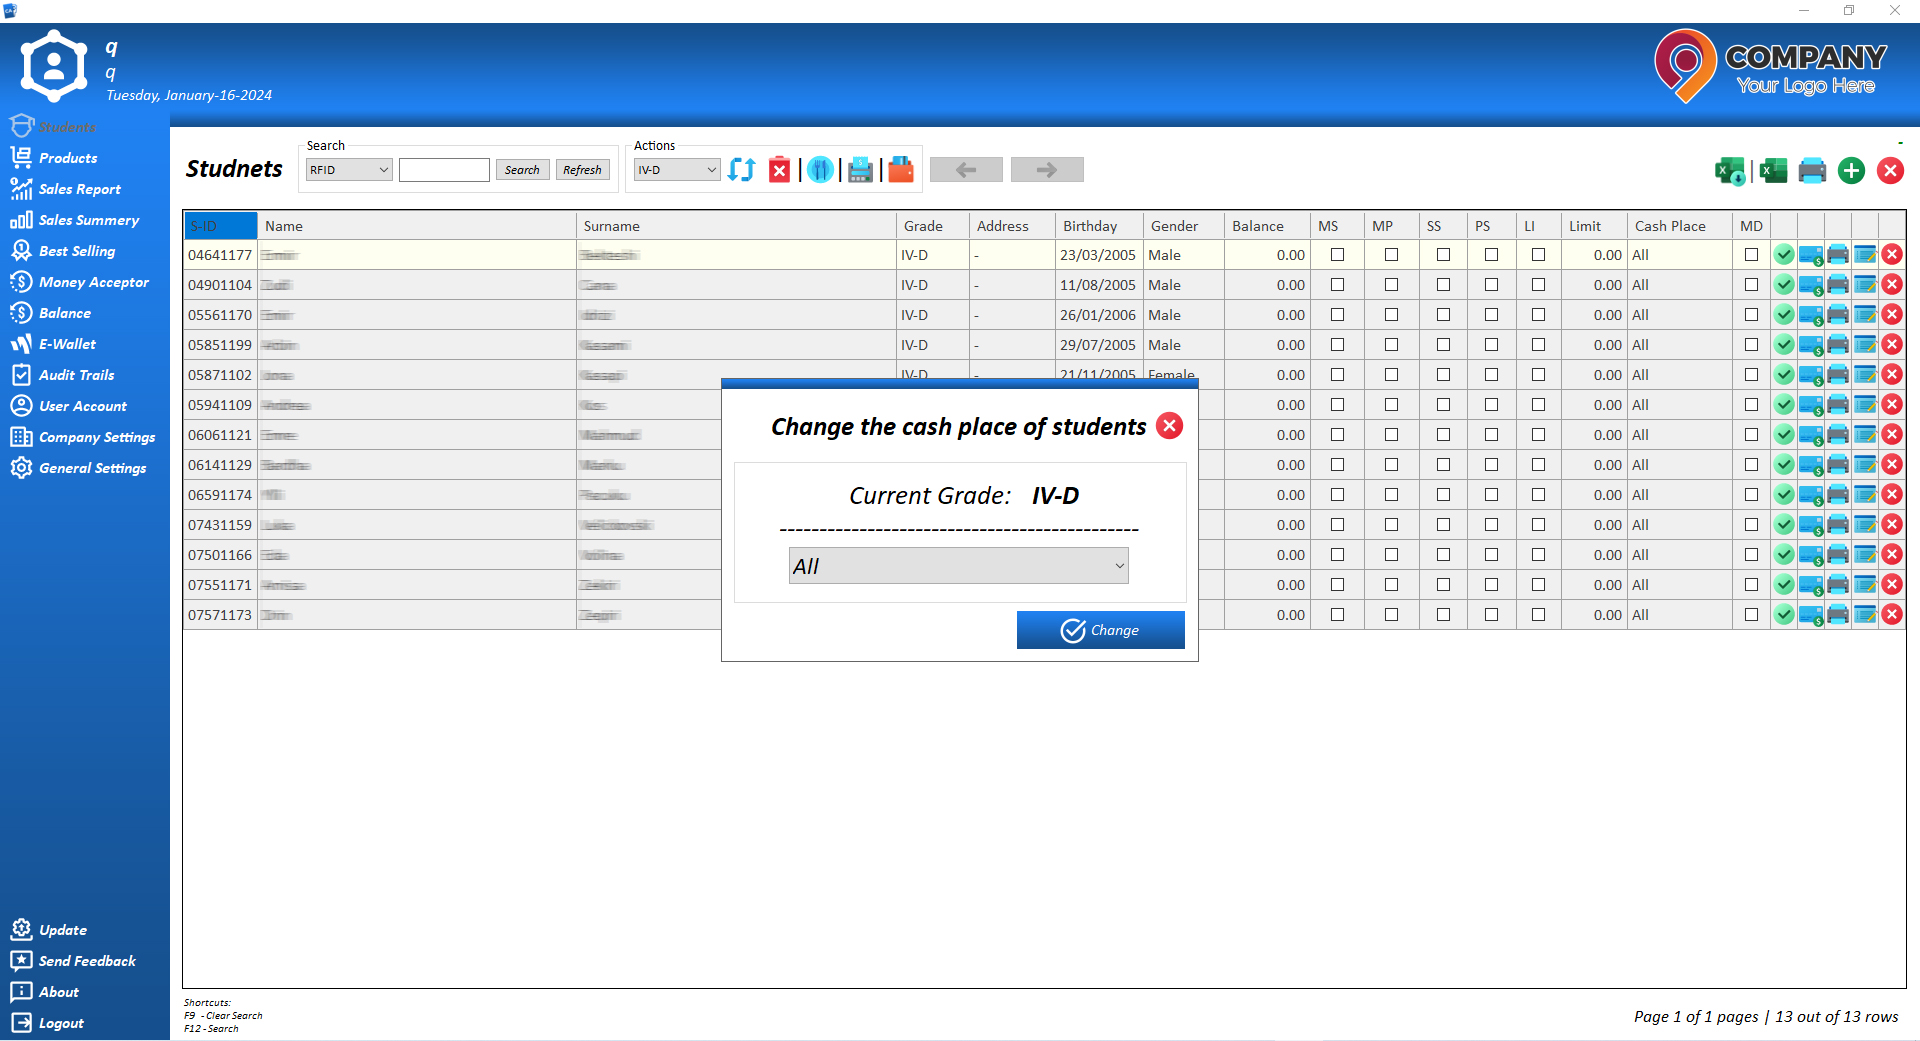Expand the IV-D dropdown under Actions
Image resolution: width=1920 pixels, height=1041 pixels.
coord(676,169)
